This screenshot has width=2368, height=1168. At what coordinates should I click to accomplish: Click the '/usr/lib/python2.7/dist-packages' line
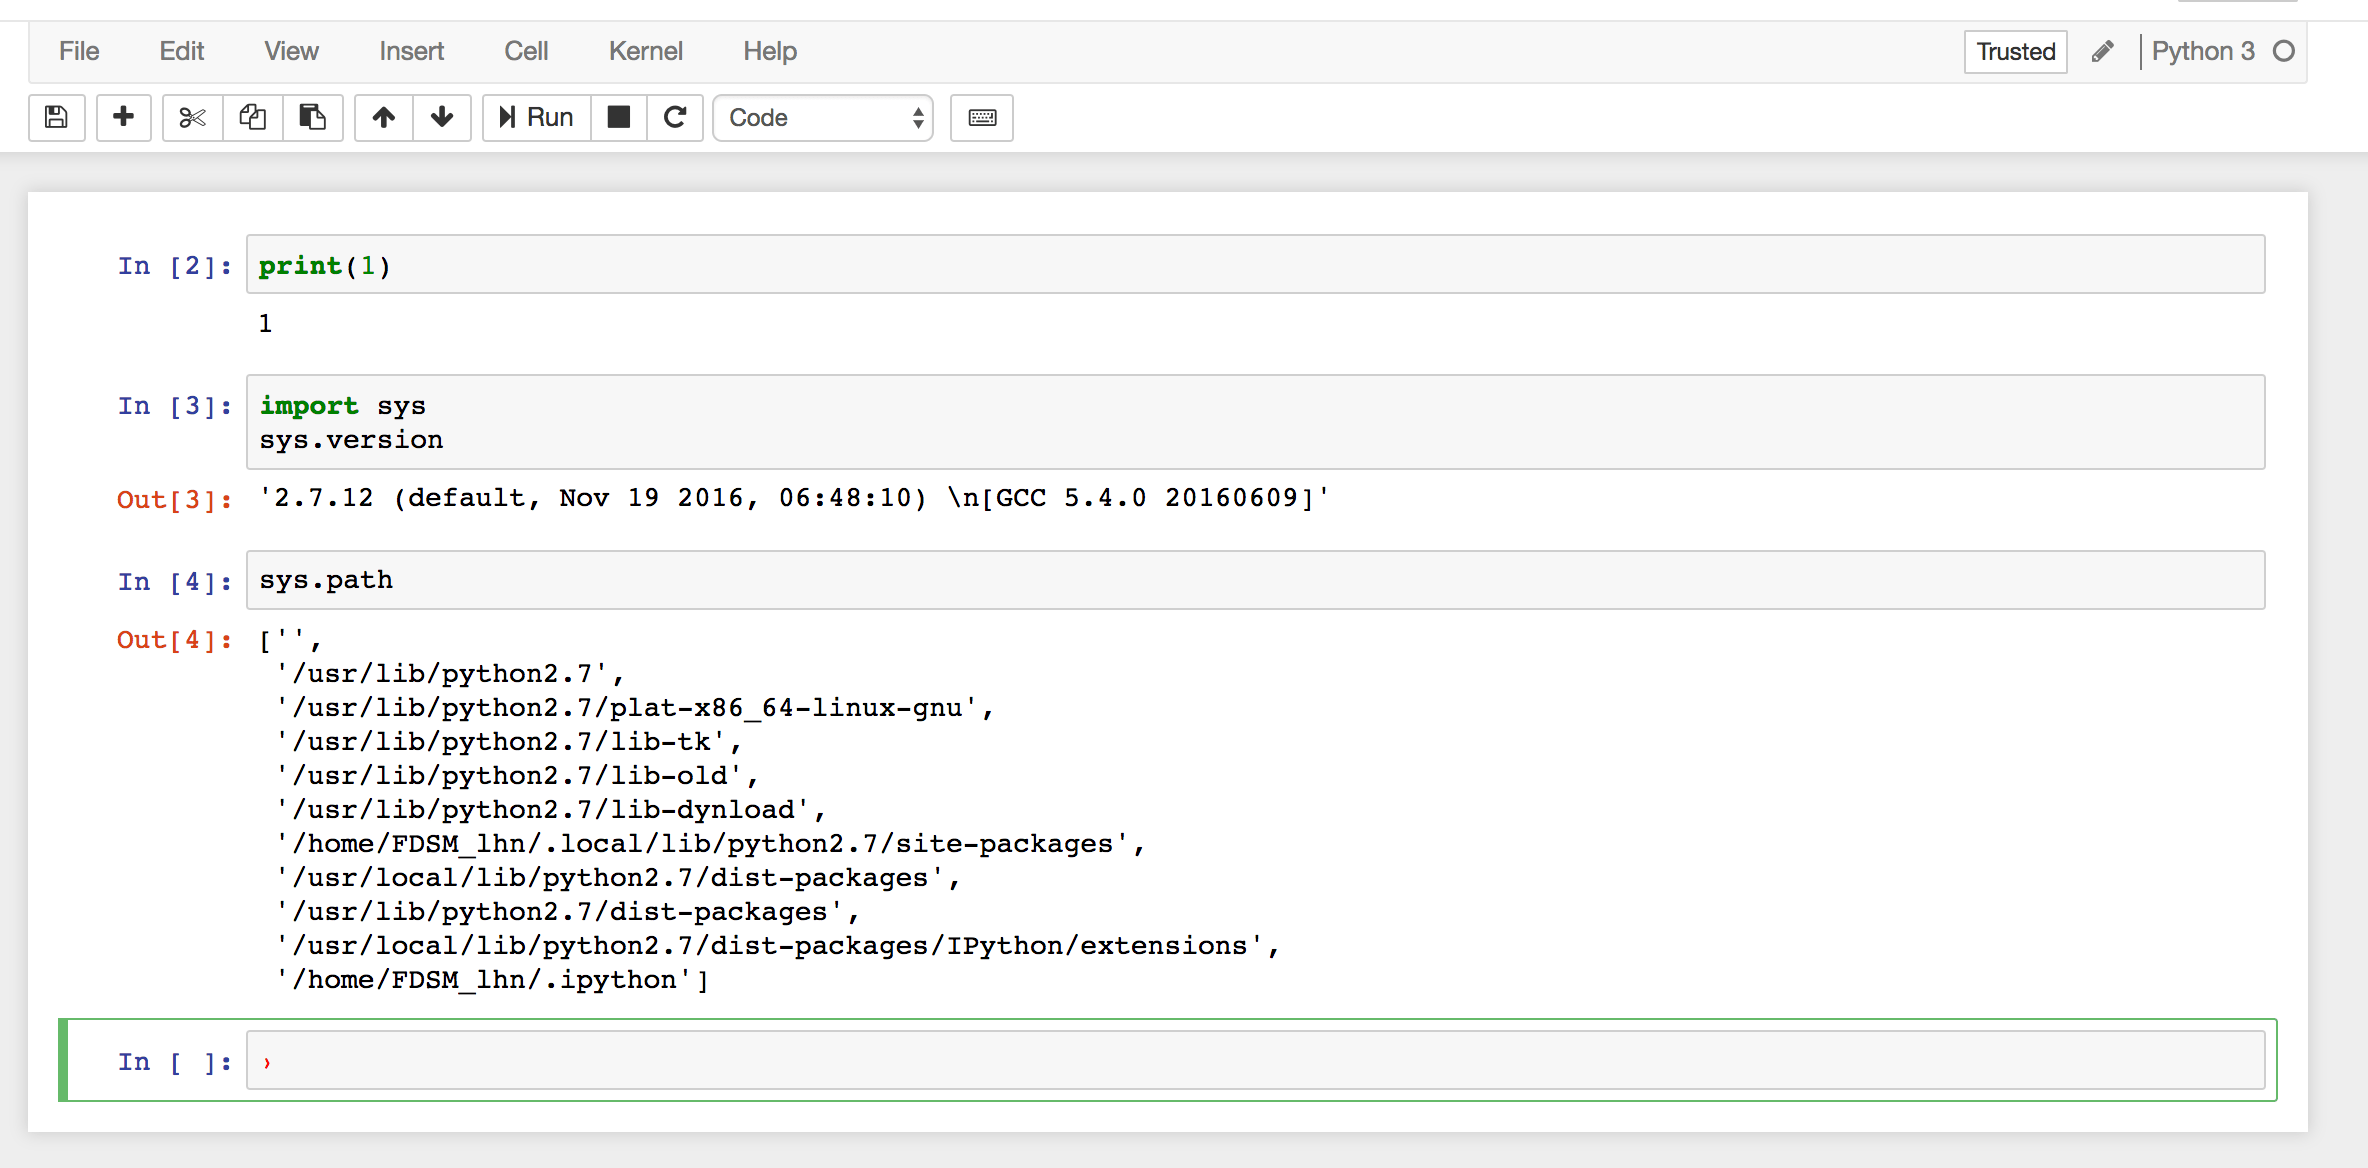tap(568, 912)
